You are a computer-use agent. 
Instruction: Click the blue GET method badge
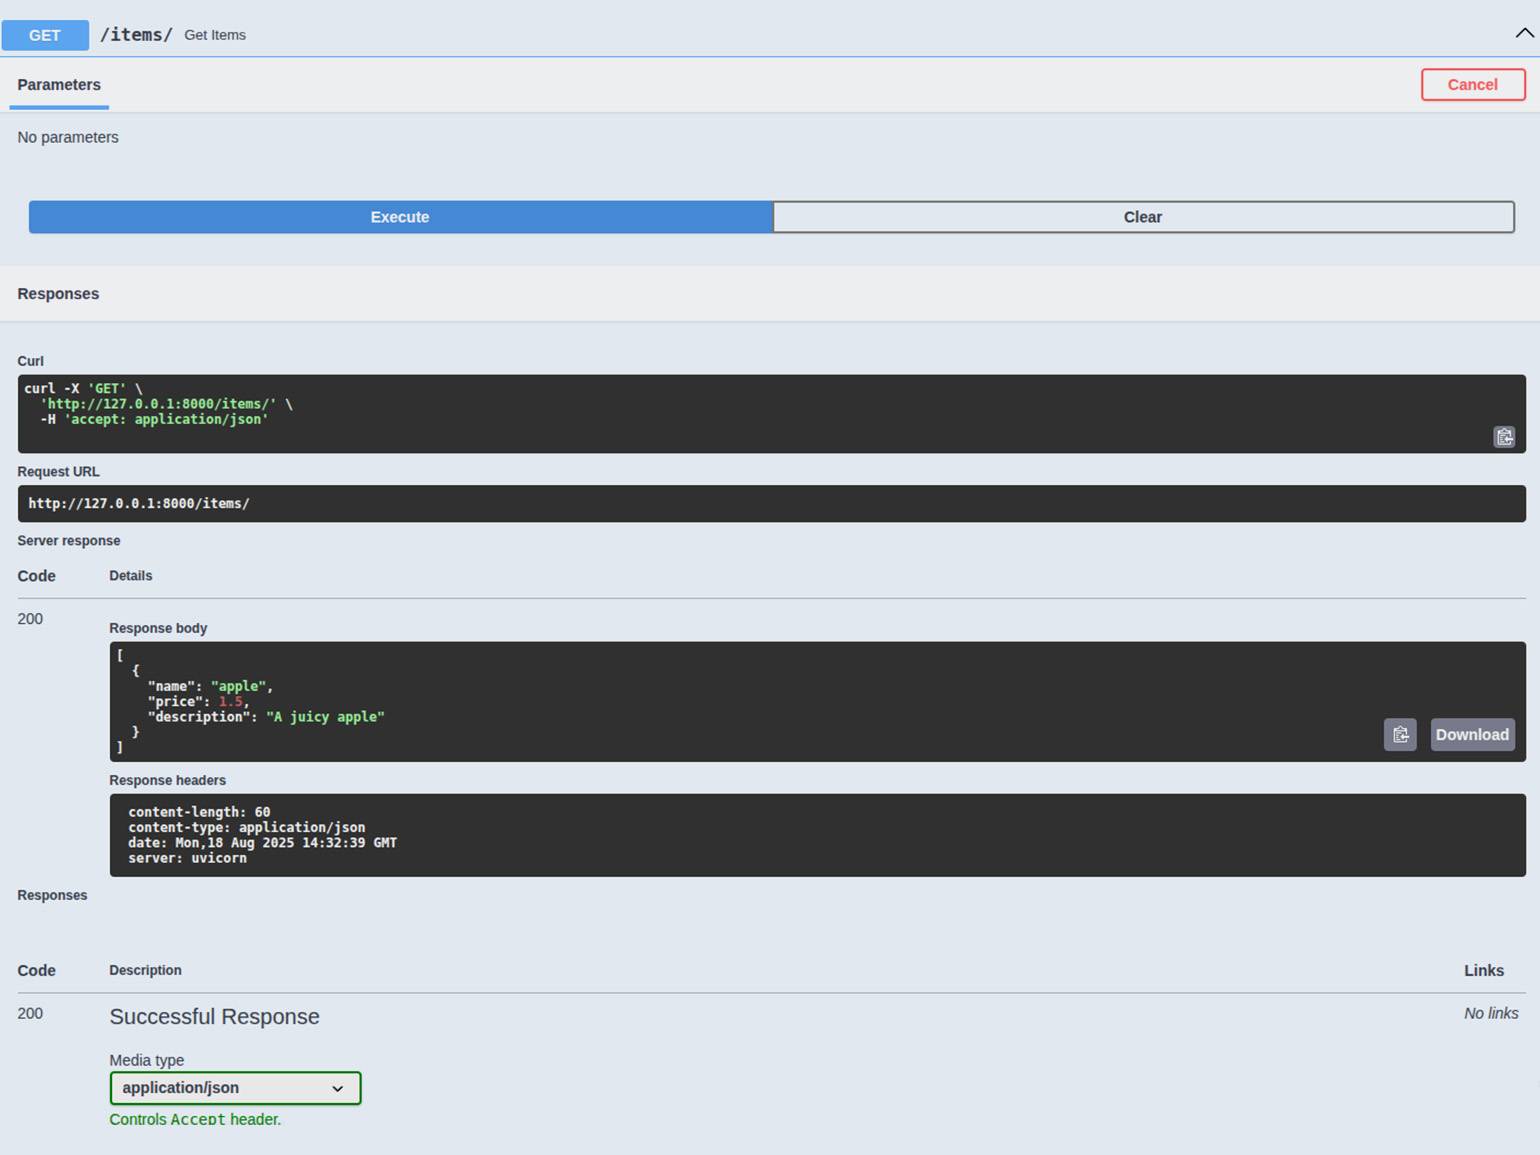pos(45,35)
